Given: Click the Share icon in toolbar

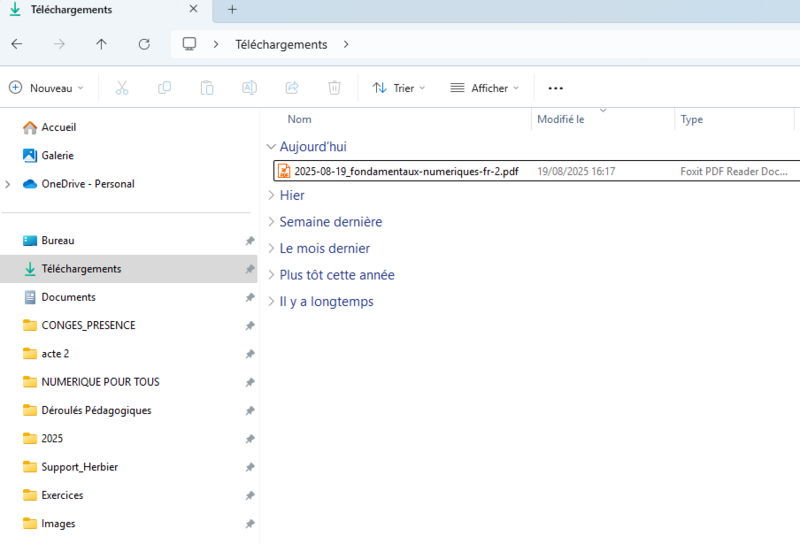Looking at the screenshot, I should point(292,88).
